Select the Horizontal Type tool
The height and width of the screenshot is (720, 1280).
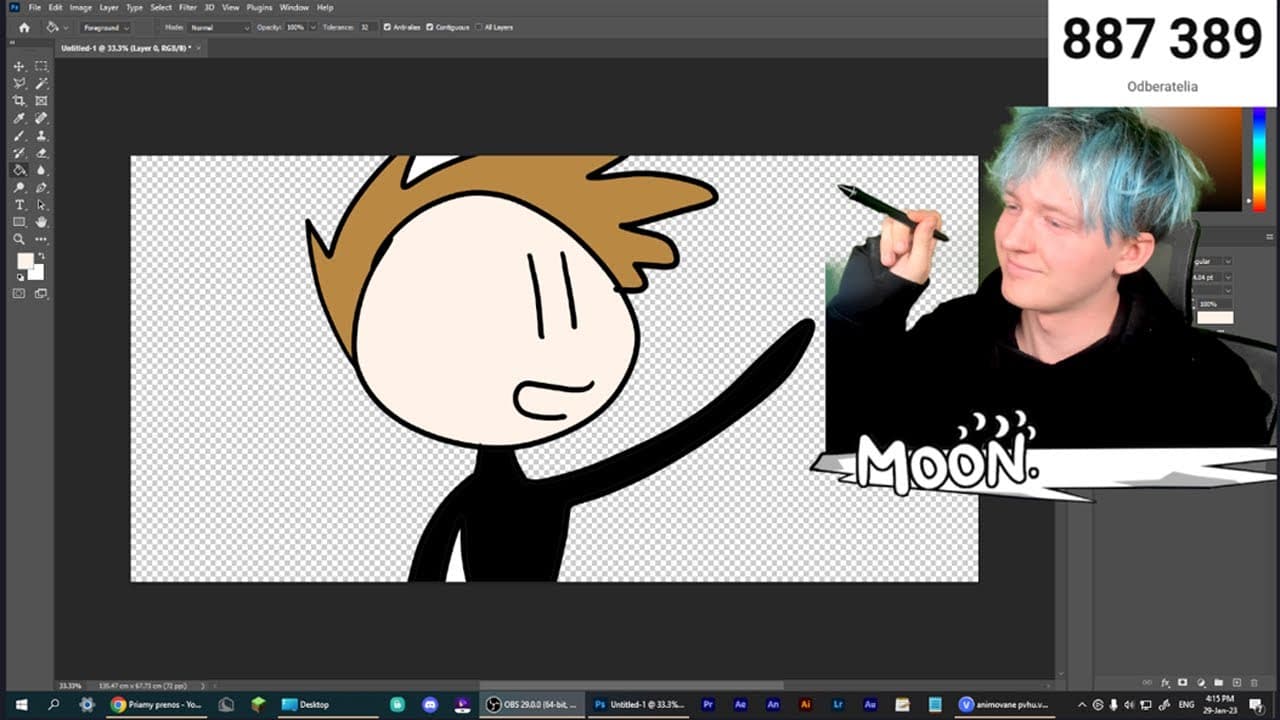point(19,205)
